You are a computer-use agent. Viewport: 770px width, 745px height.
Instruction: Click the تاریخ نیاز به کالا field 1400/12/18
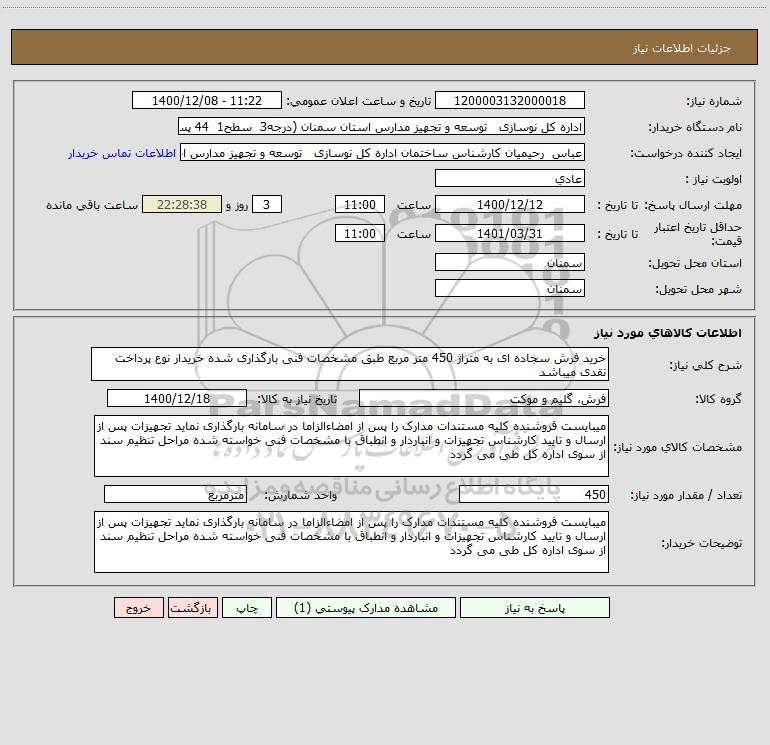177,398
